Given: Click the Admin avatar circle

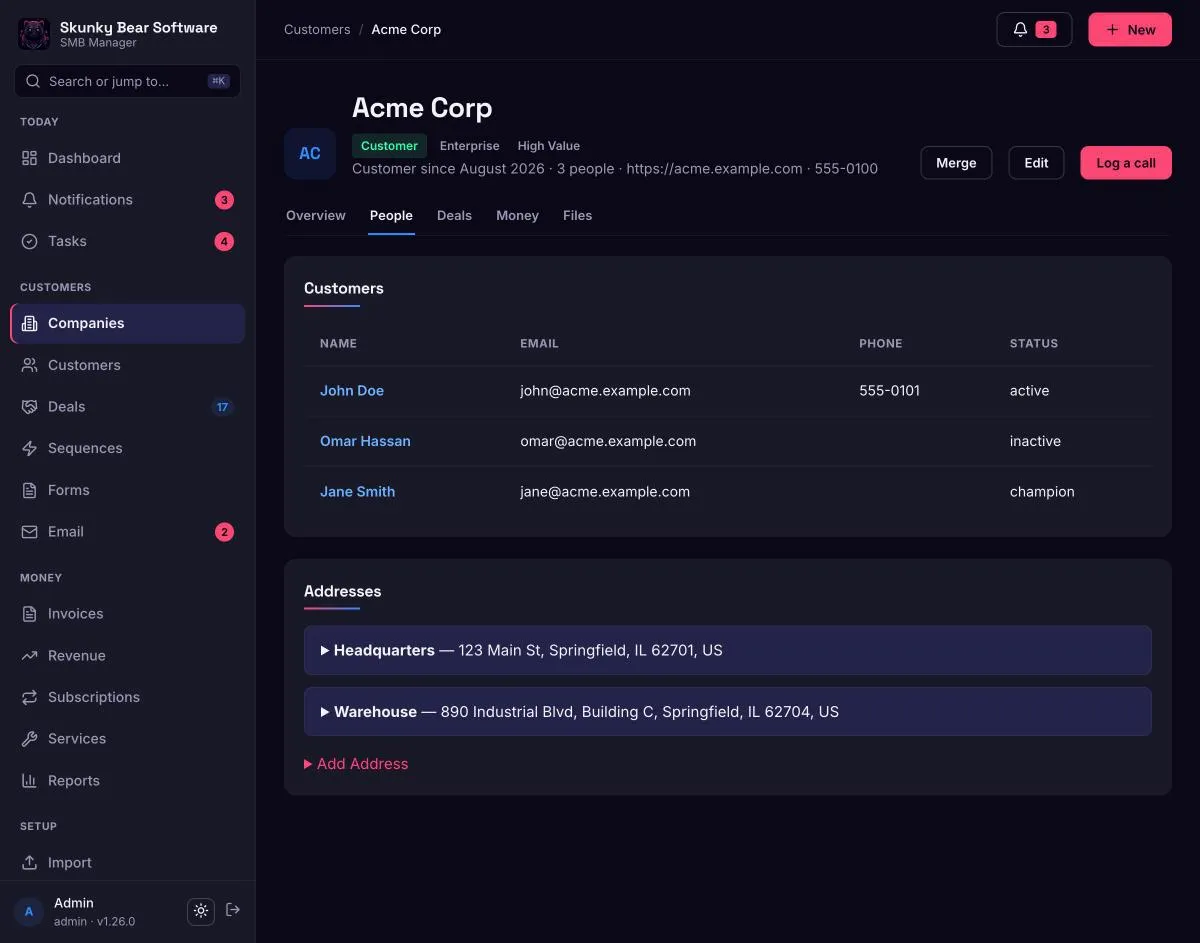Looking at the screenshot, I should [x=28, y=912].
